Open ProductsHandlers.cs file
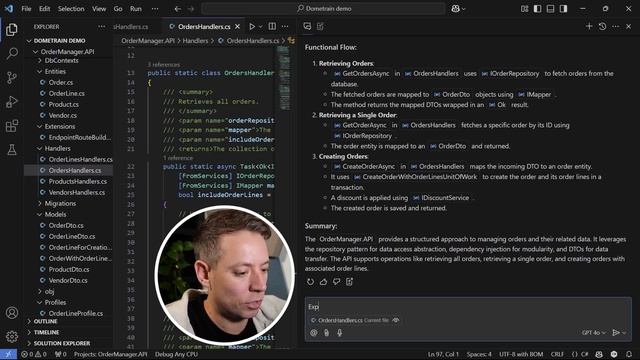The image size is (640, 360). [78, 181]
